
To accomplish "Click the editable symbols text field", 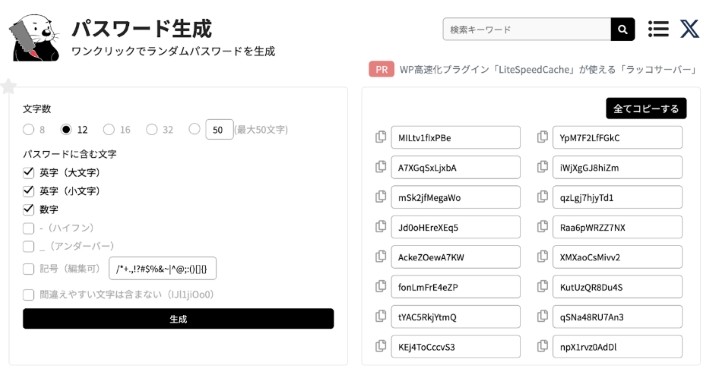I will [163, 269].
